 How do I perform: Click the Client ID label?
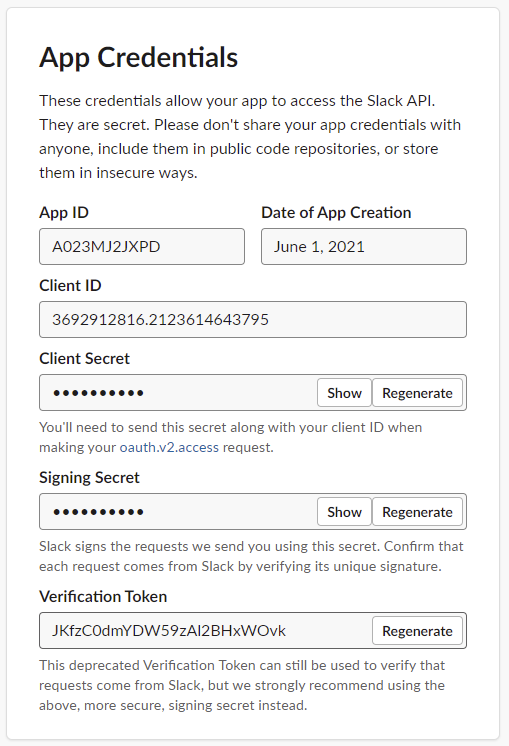point(70,285)
